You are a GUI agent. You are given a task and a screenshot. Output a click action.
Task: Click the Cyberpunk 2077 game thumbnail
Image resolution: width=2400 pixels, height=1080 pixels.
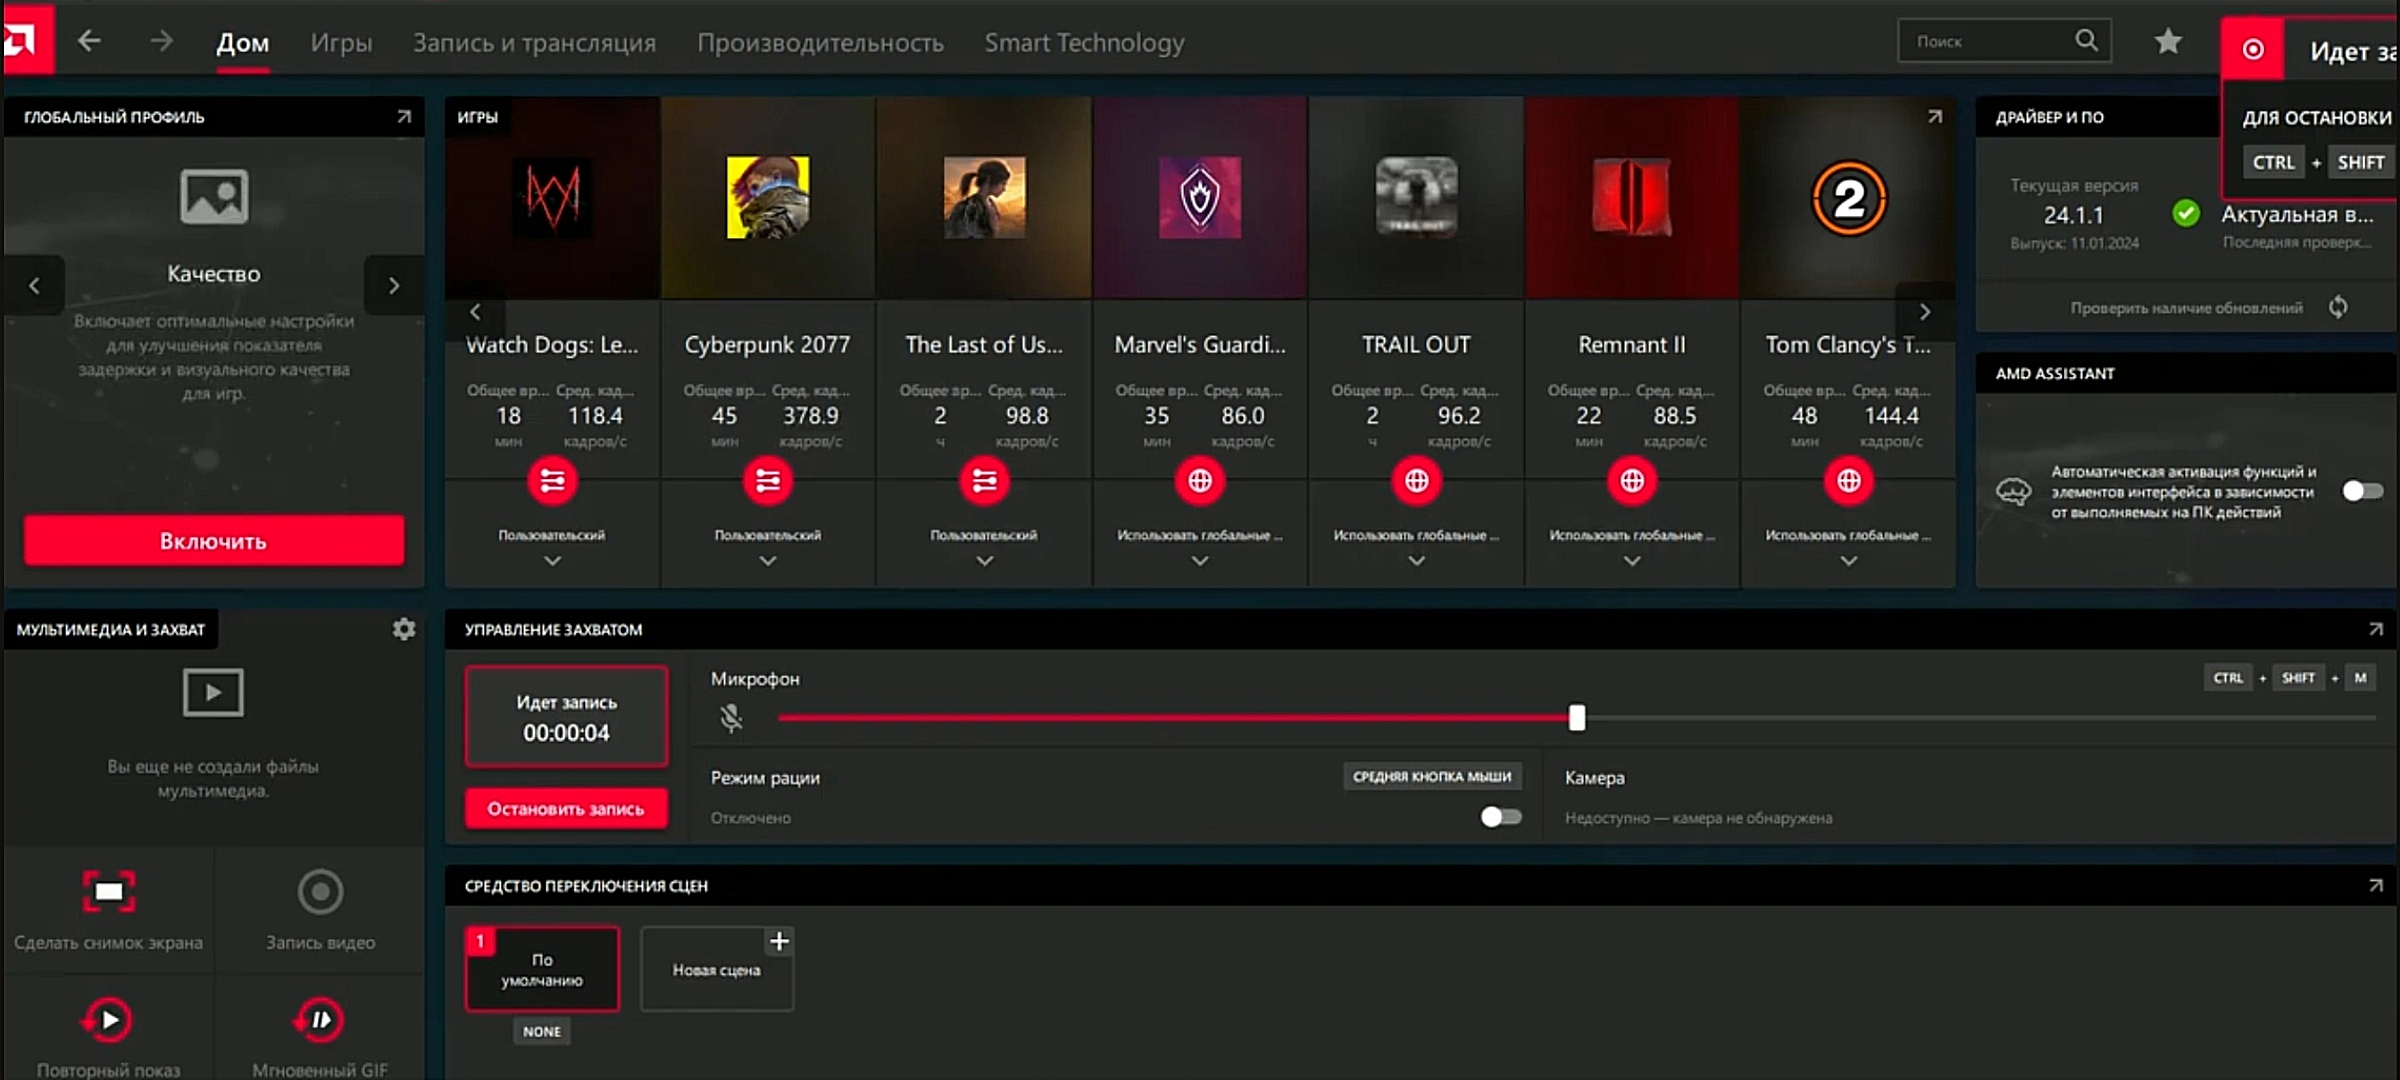coord(768,197)
